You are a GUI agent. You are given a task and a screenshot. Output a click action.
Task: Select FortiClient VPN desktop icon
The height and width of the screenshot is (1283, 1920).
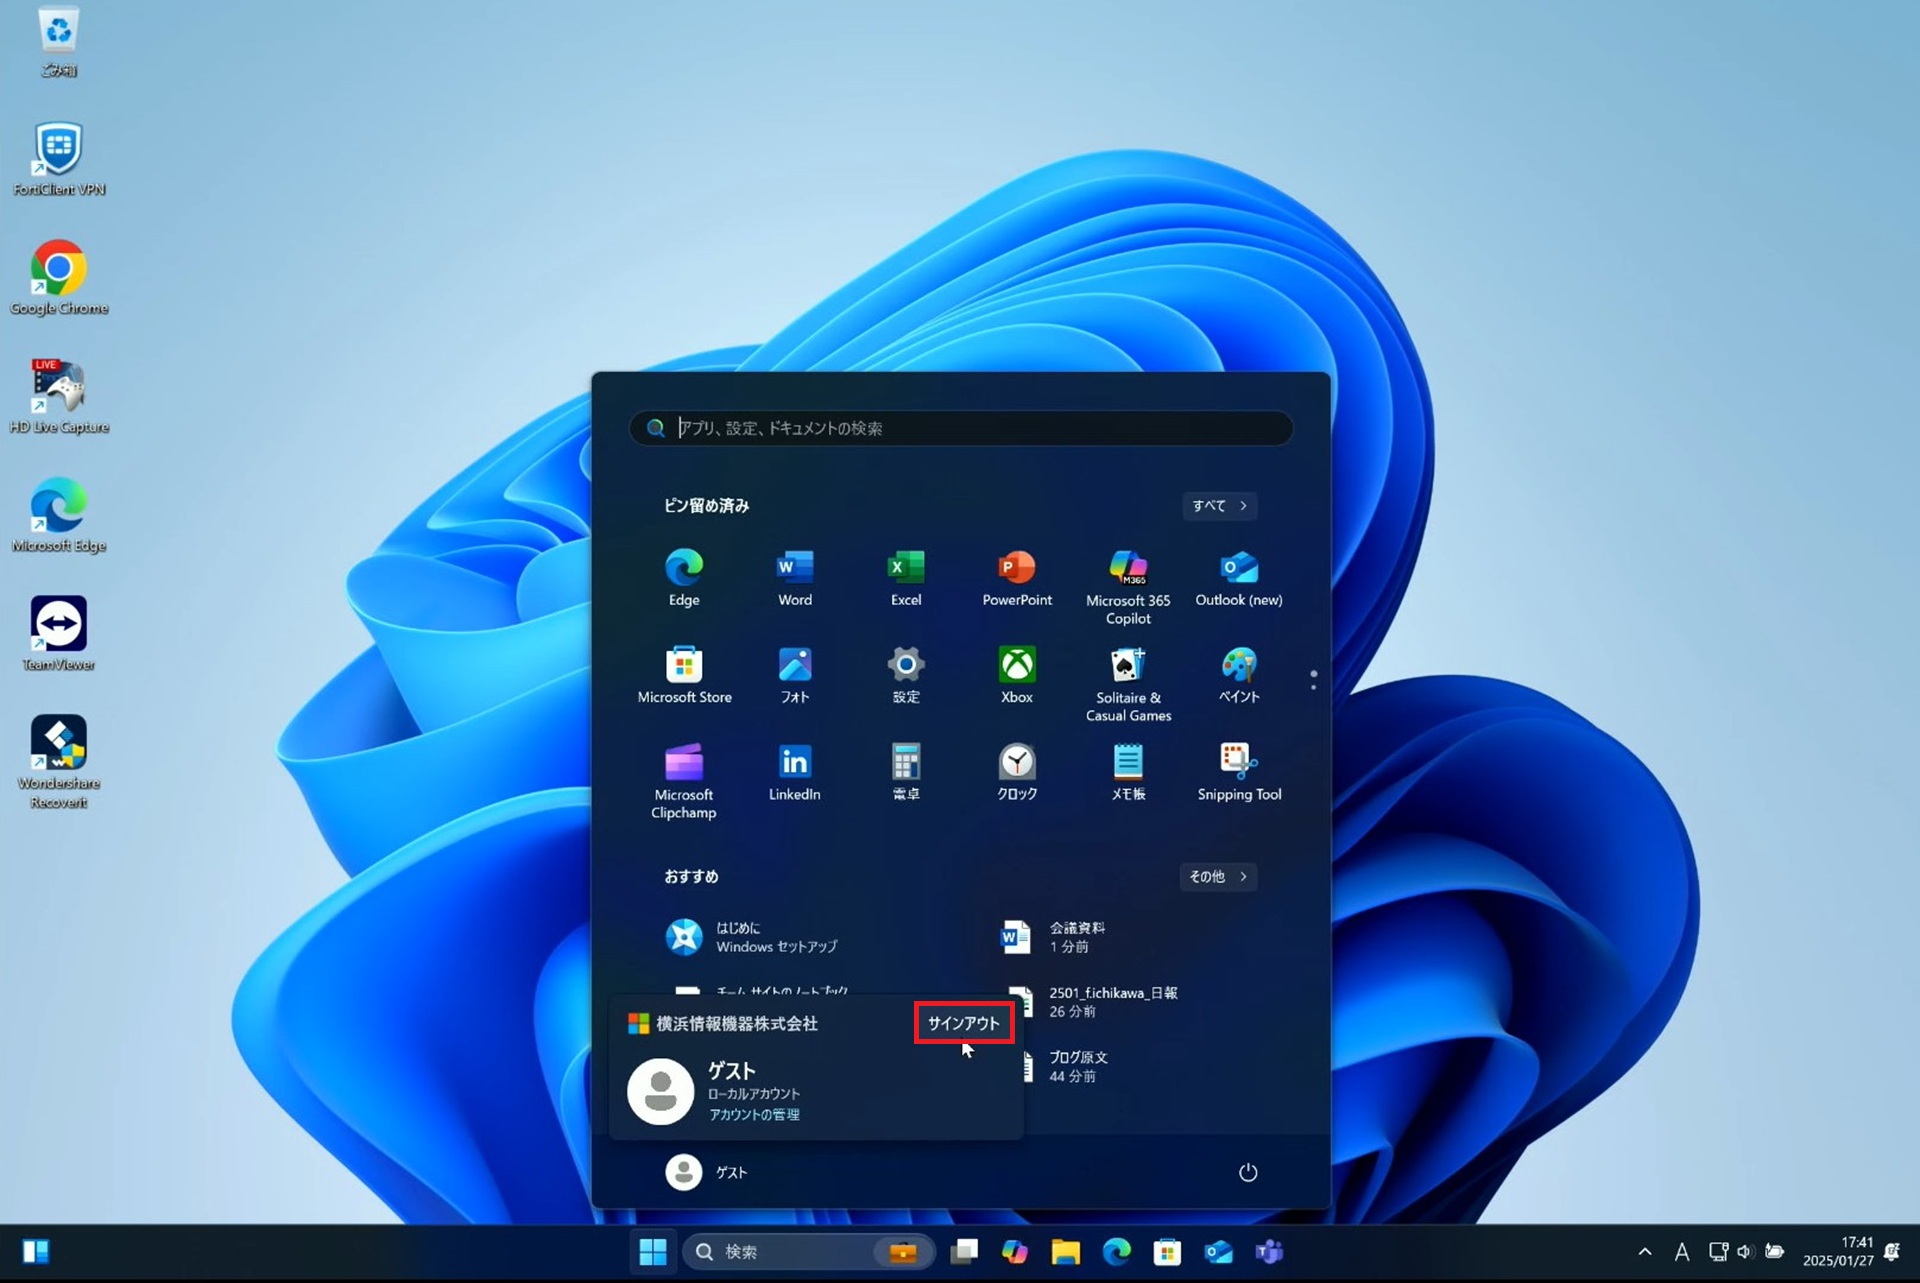point(58,160)
